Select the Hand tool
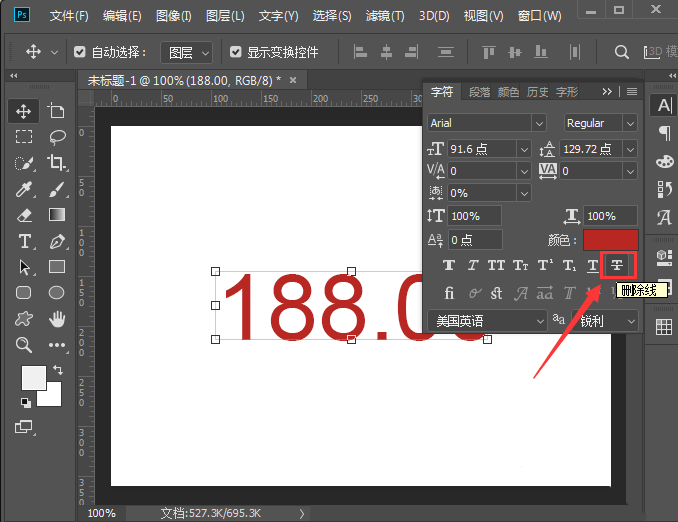 click(x=57, y=319)
